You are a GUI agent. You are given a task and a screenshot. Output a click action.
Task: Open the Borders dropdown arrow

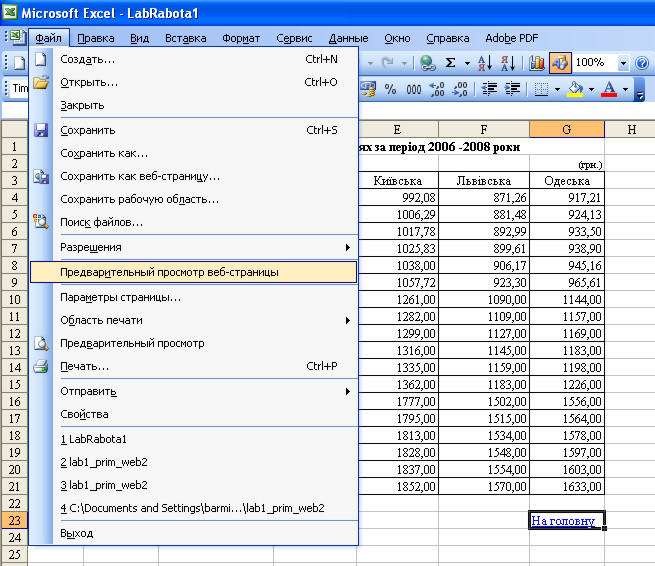click(557, 89)
